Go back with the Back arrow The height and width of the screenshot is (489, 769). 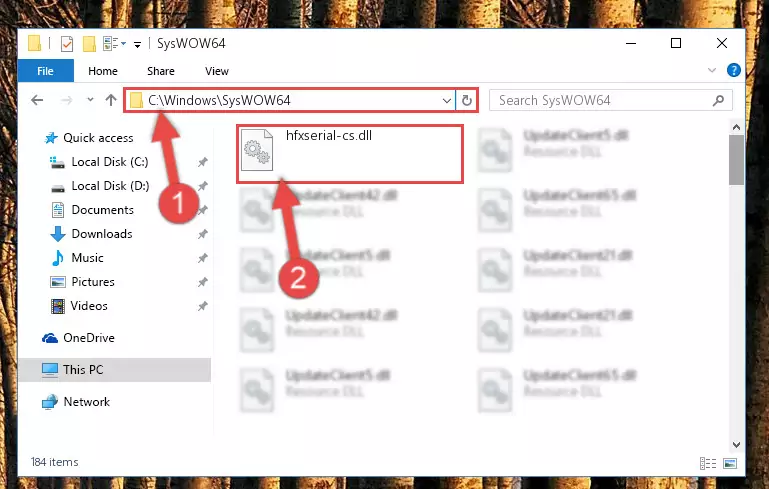pos(37,101)
